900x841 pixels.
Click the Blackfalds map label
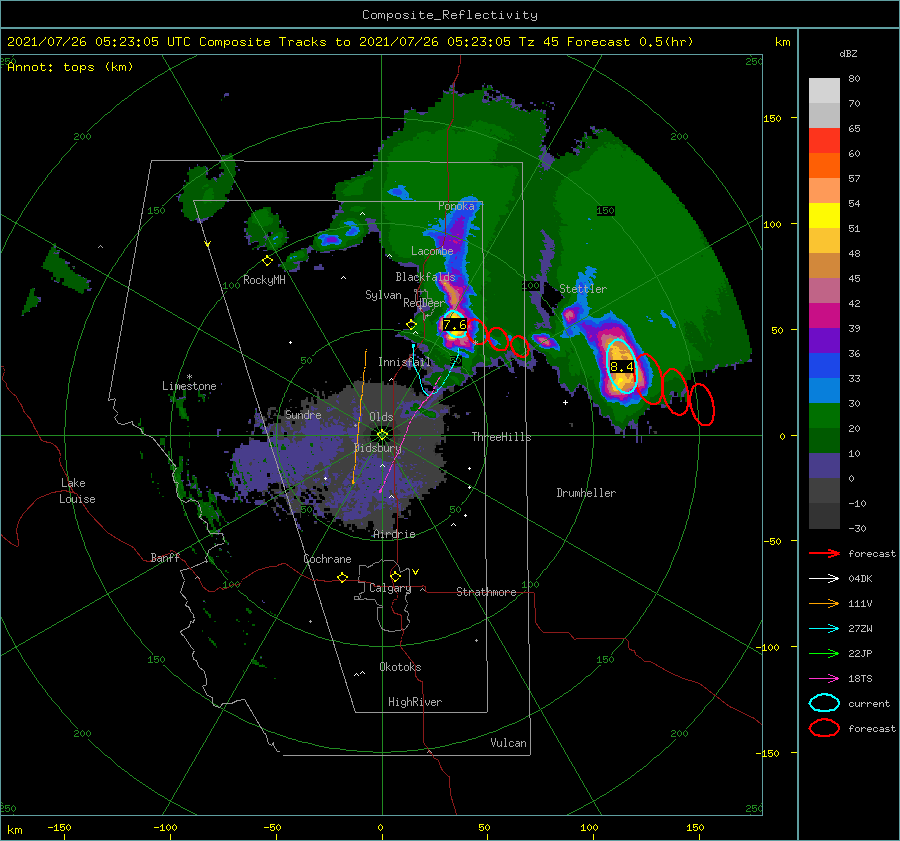tap(425, 277)
